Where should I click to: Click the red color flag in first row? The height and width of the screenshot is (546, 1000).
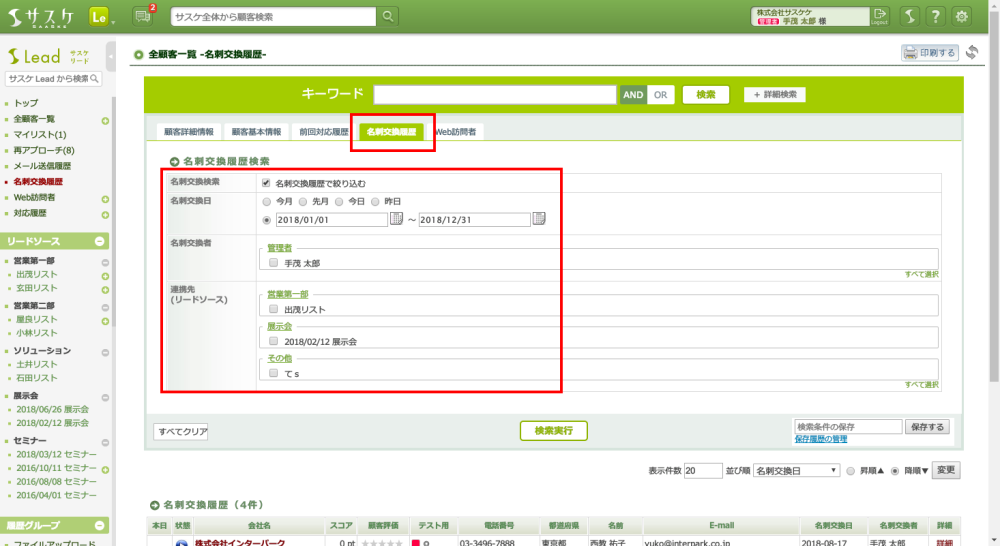coord(415,543)
